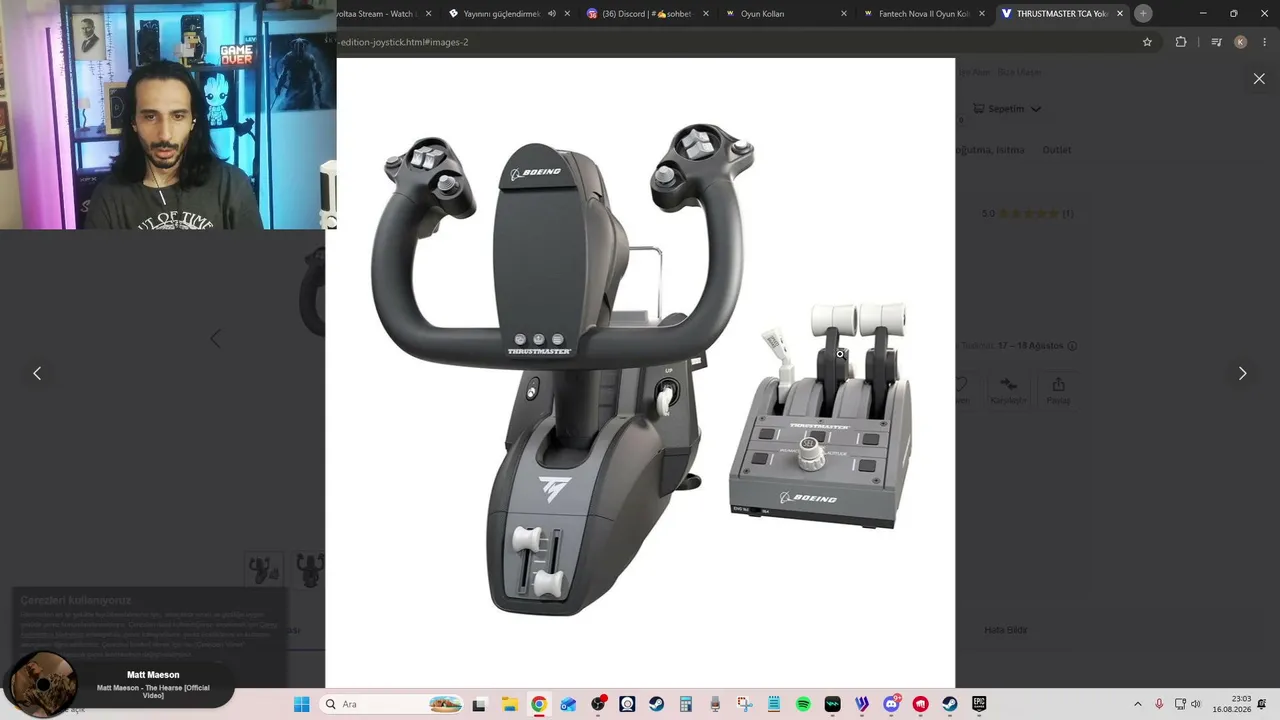Open the volume control in the tray
The width and height of the screenshot is (1280, 720).
click(1196, 704)
